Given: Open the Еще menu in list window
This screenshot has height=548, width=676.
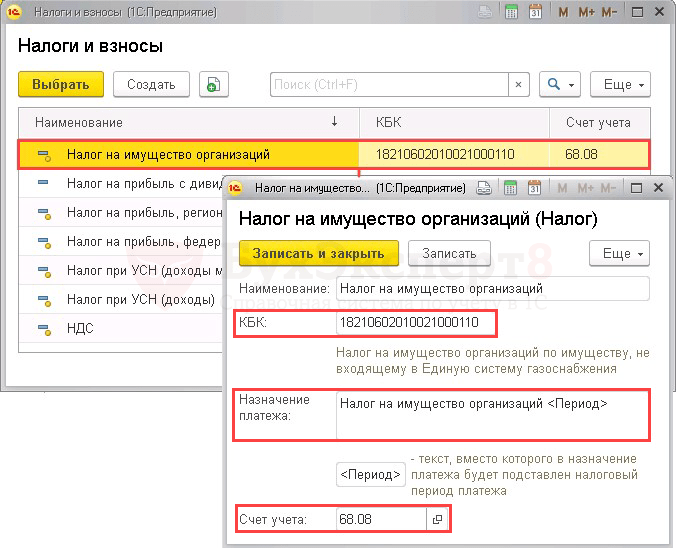Looking at the screenshot, I should (620, 84).
